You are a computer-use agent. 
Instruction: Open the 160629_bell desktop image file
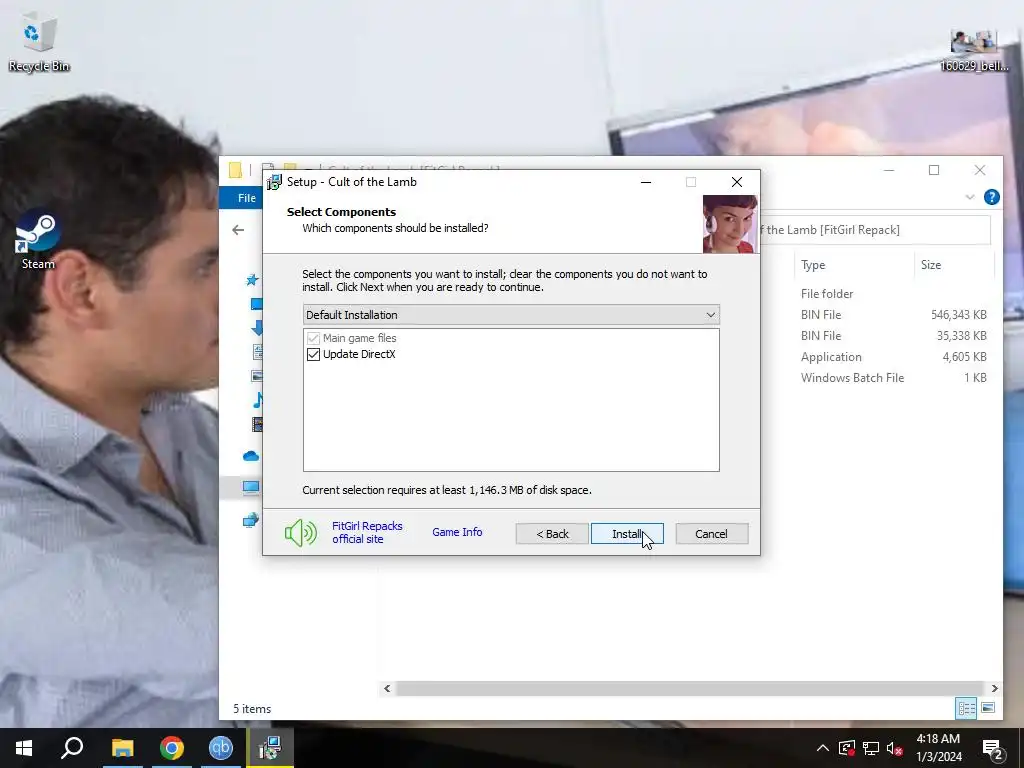pos(974,50)
